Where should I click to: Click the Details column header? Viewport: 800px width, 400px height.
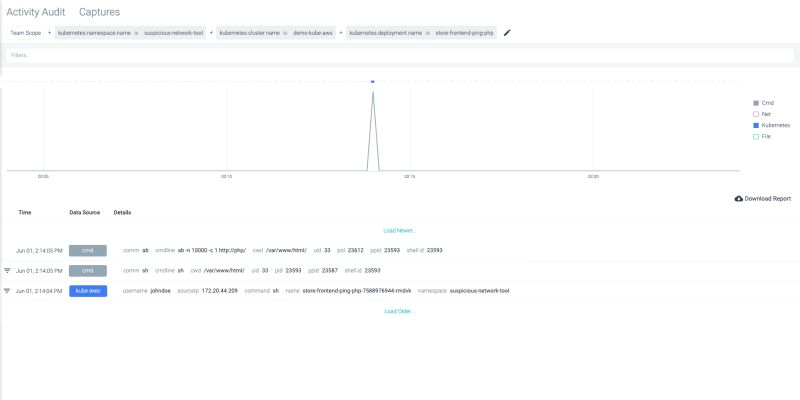coord(122,212)
